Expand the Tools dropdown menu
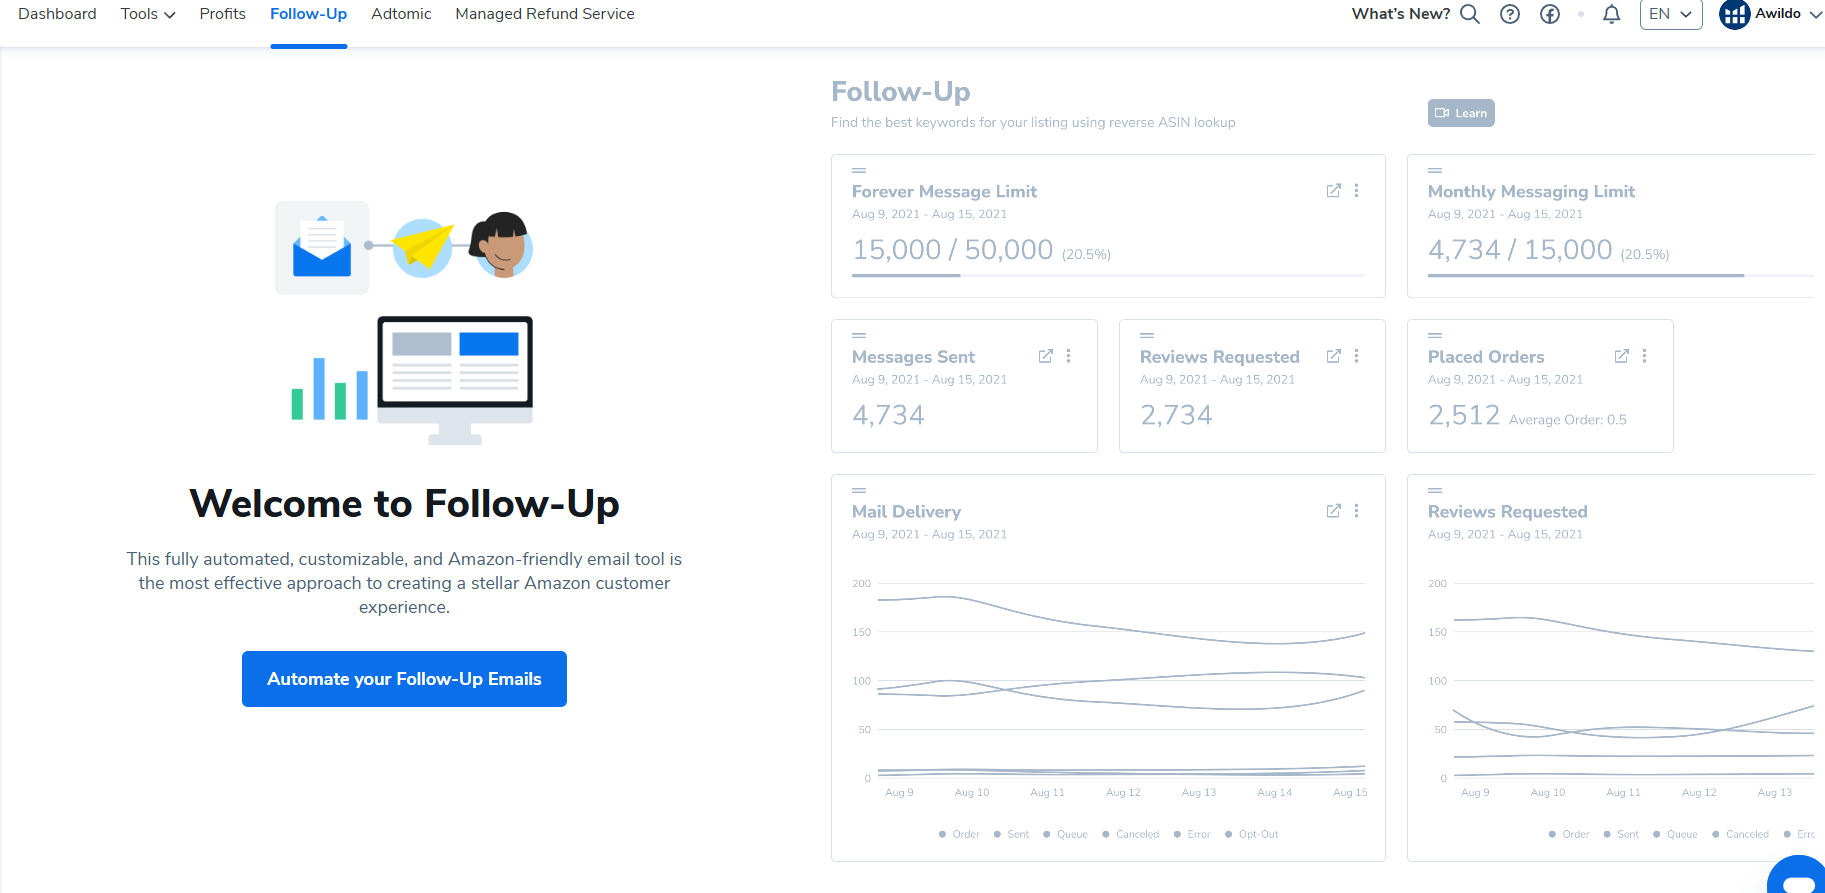The width and height of the screenshot is (1825, 893). point(147,14)
